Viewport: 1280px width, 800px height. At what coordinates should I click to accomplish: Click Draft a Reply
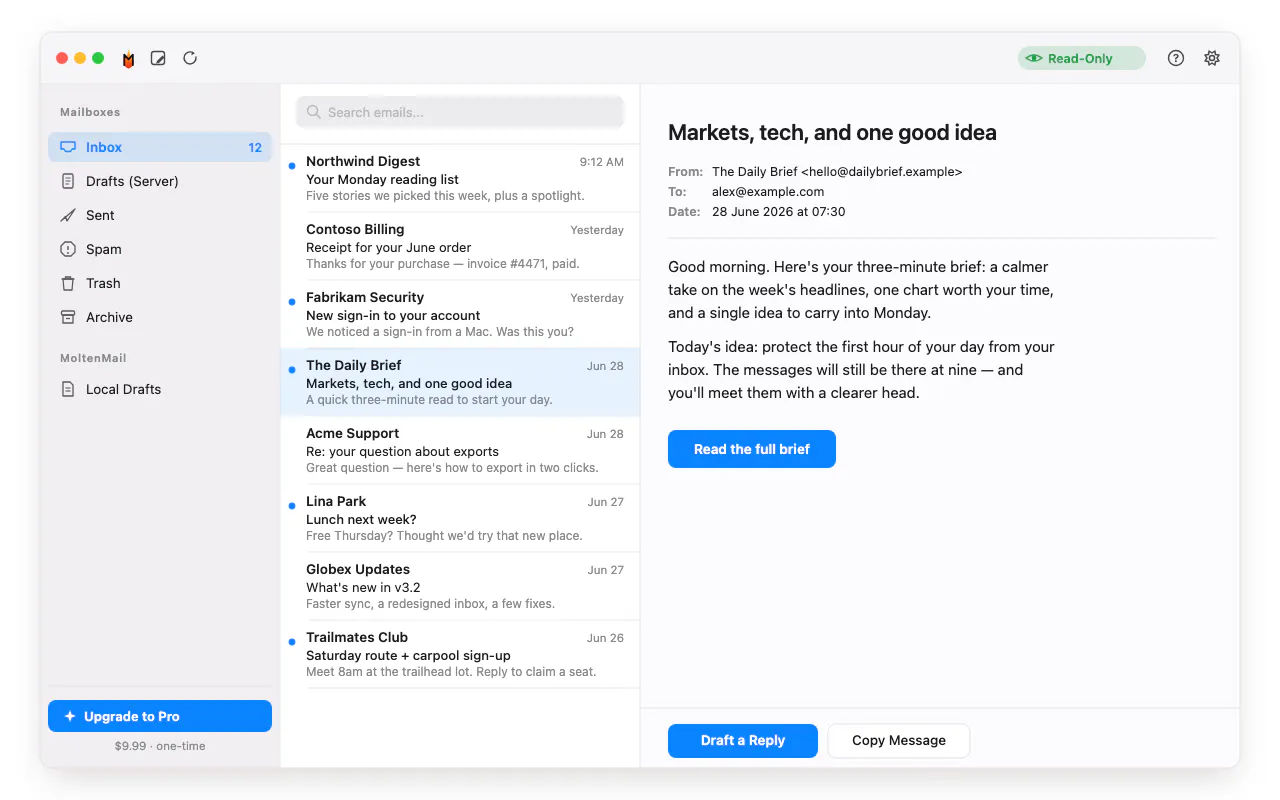pos(743,740)
